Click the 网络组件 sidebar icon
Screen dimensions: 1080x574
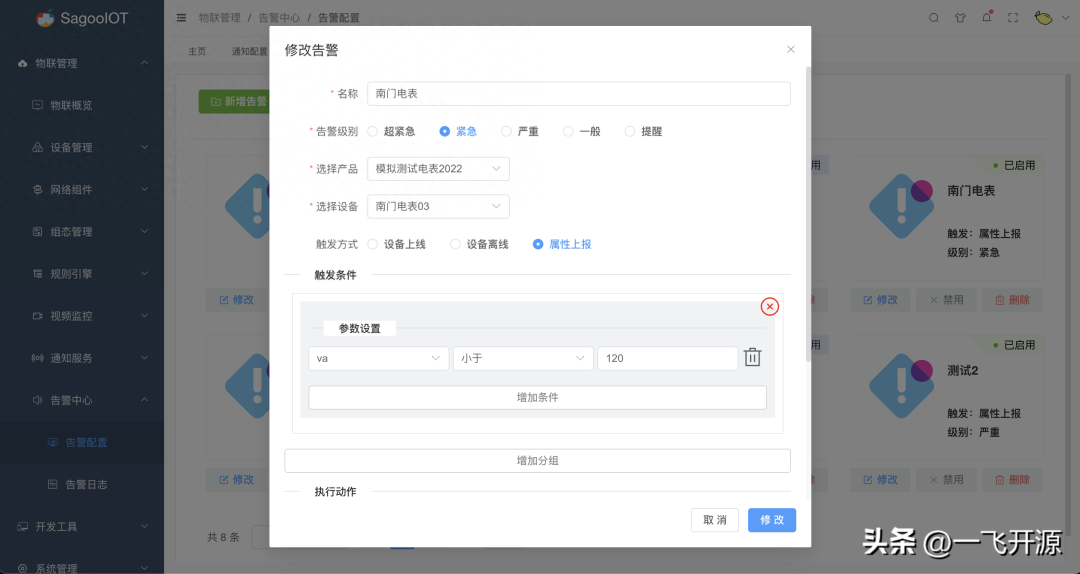(38, 189)
